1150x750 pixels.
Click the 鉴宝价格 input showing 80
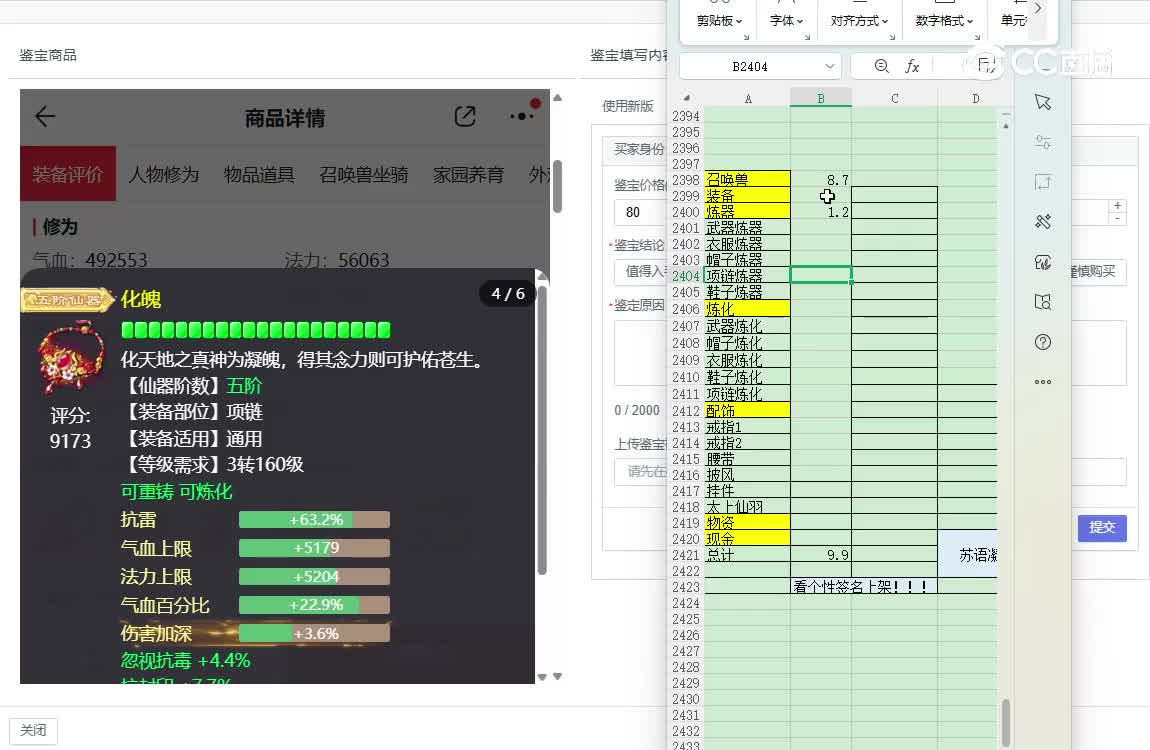pyautogui.click(x=640, y=212)
